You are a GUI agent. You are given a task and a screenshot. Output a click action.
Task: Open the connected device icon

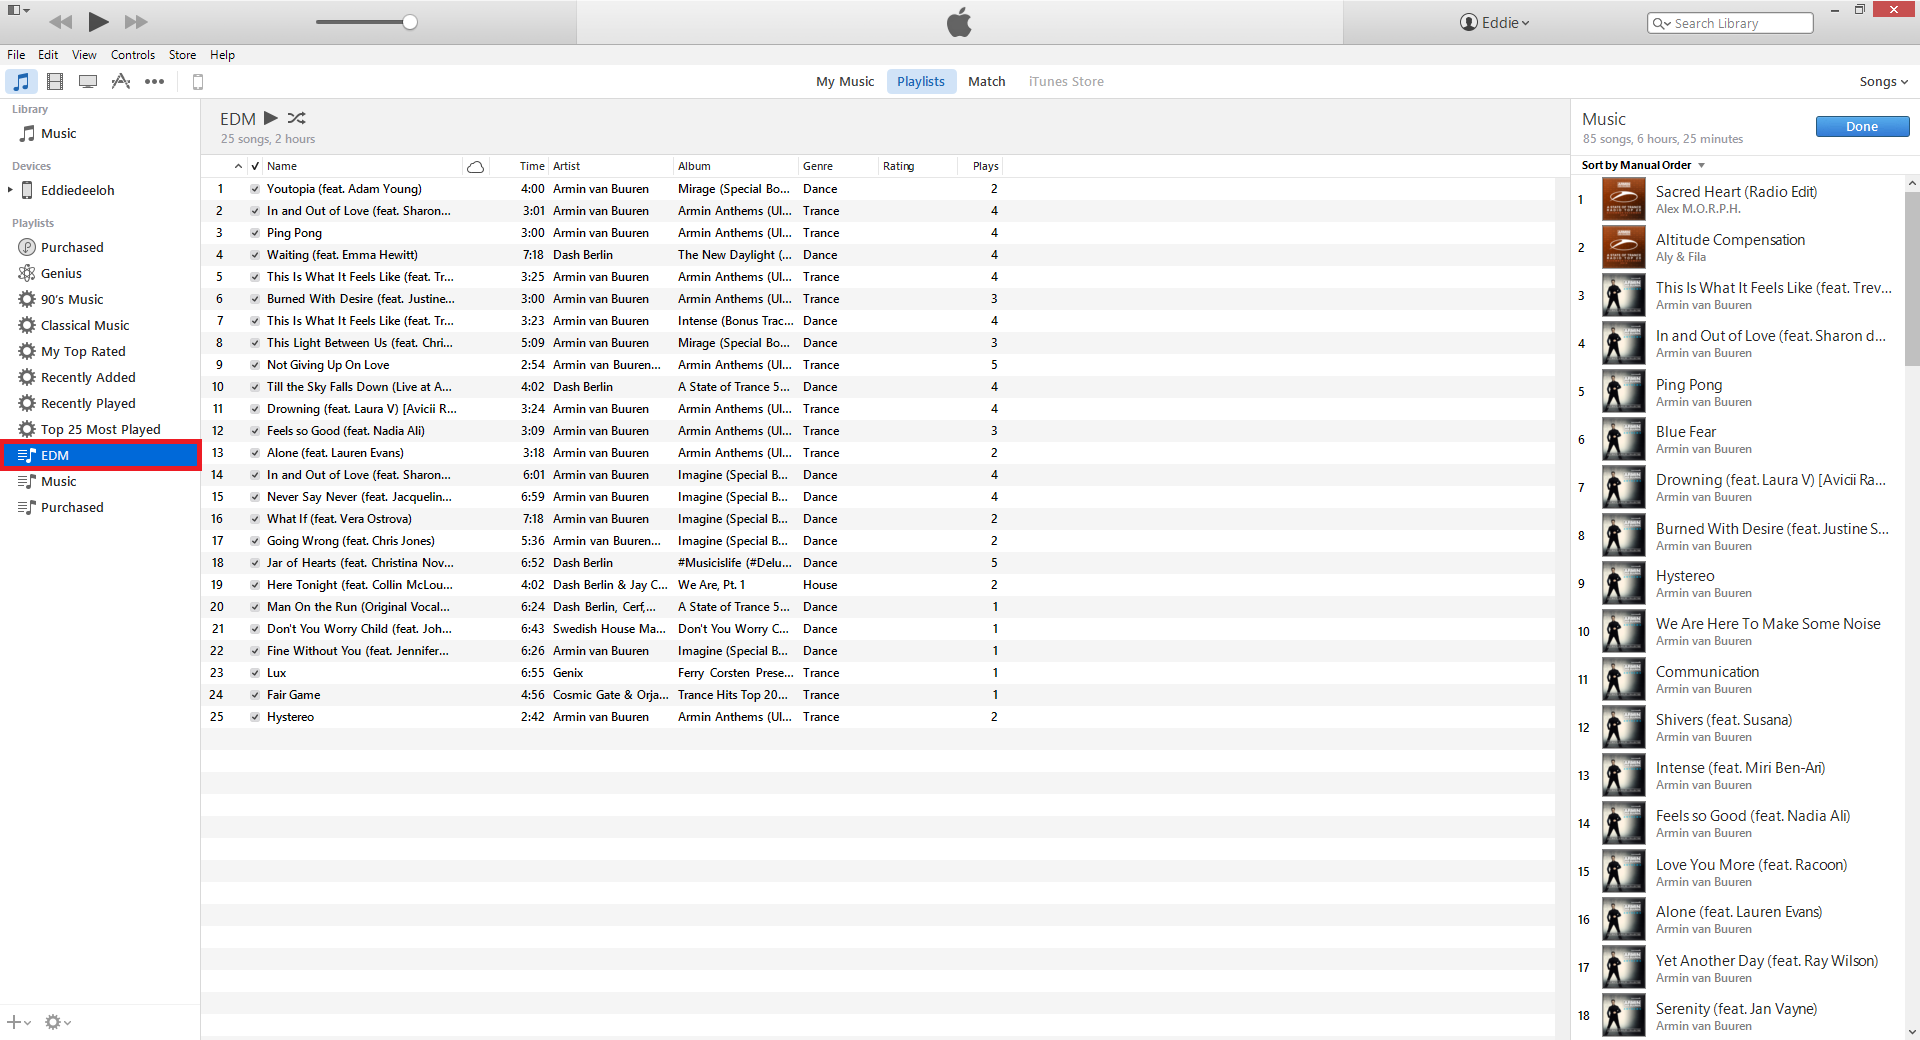[197, 82]
